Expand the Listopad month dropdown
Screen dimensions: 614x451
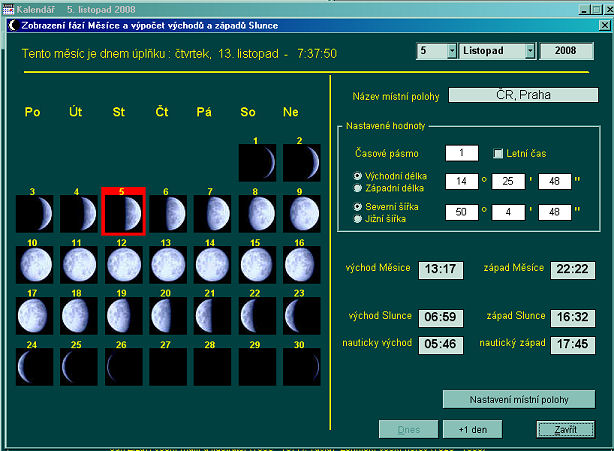528,50
